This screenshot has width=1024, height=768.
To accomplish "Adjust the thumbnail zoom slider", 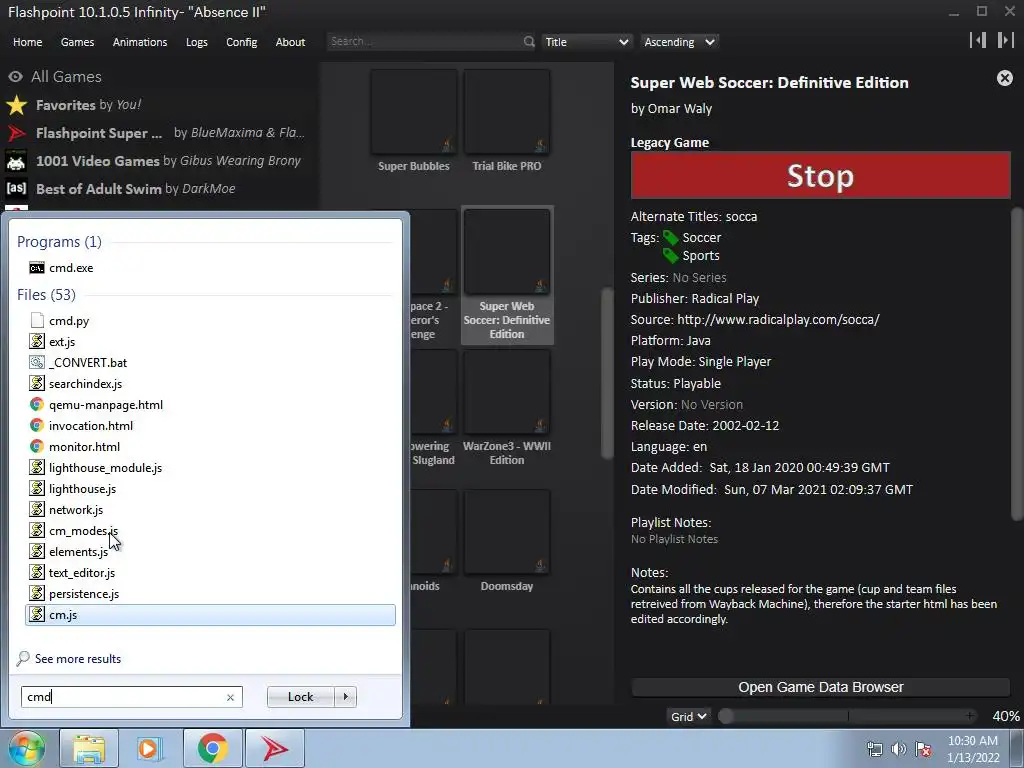I will tap(848, 716).
